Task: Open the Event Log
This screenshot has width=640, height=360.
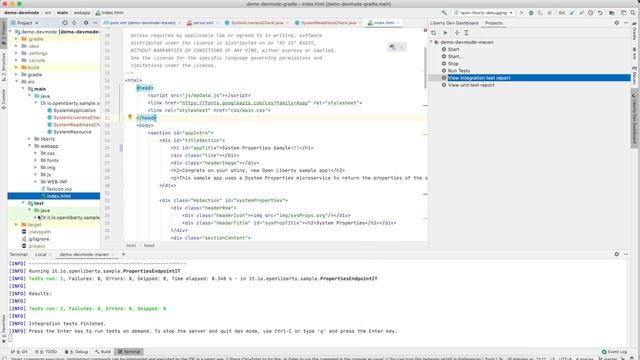Action: [614, 351]
